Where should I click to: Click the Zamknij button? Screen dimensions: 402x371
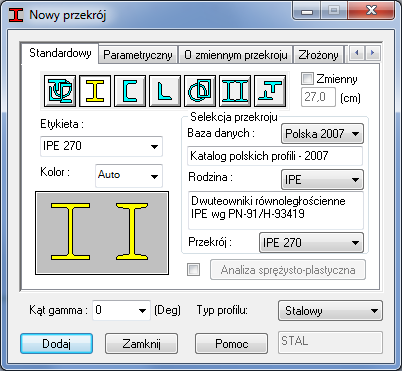pyautogui.click(x=141, y=344)
